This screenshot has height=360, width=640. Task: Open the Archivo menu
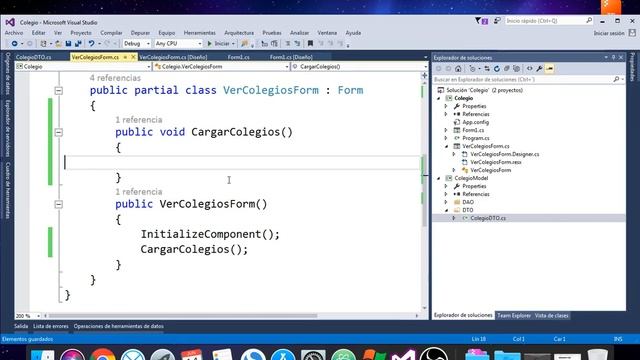14,33
